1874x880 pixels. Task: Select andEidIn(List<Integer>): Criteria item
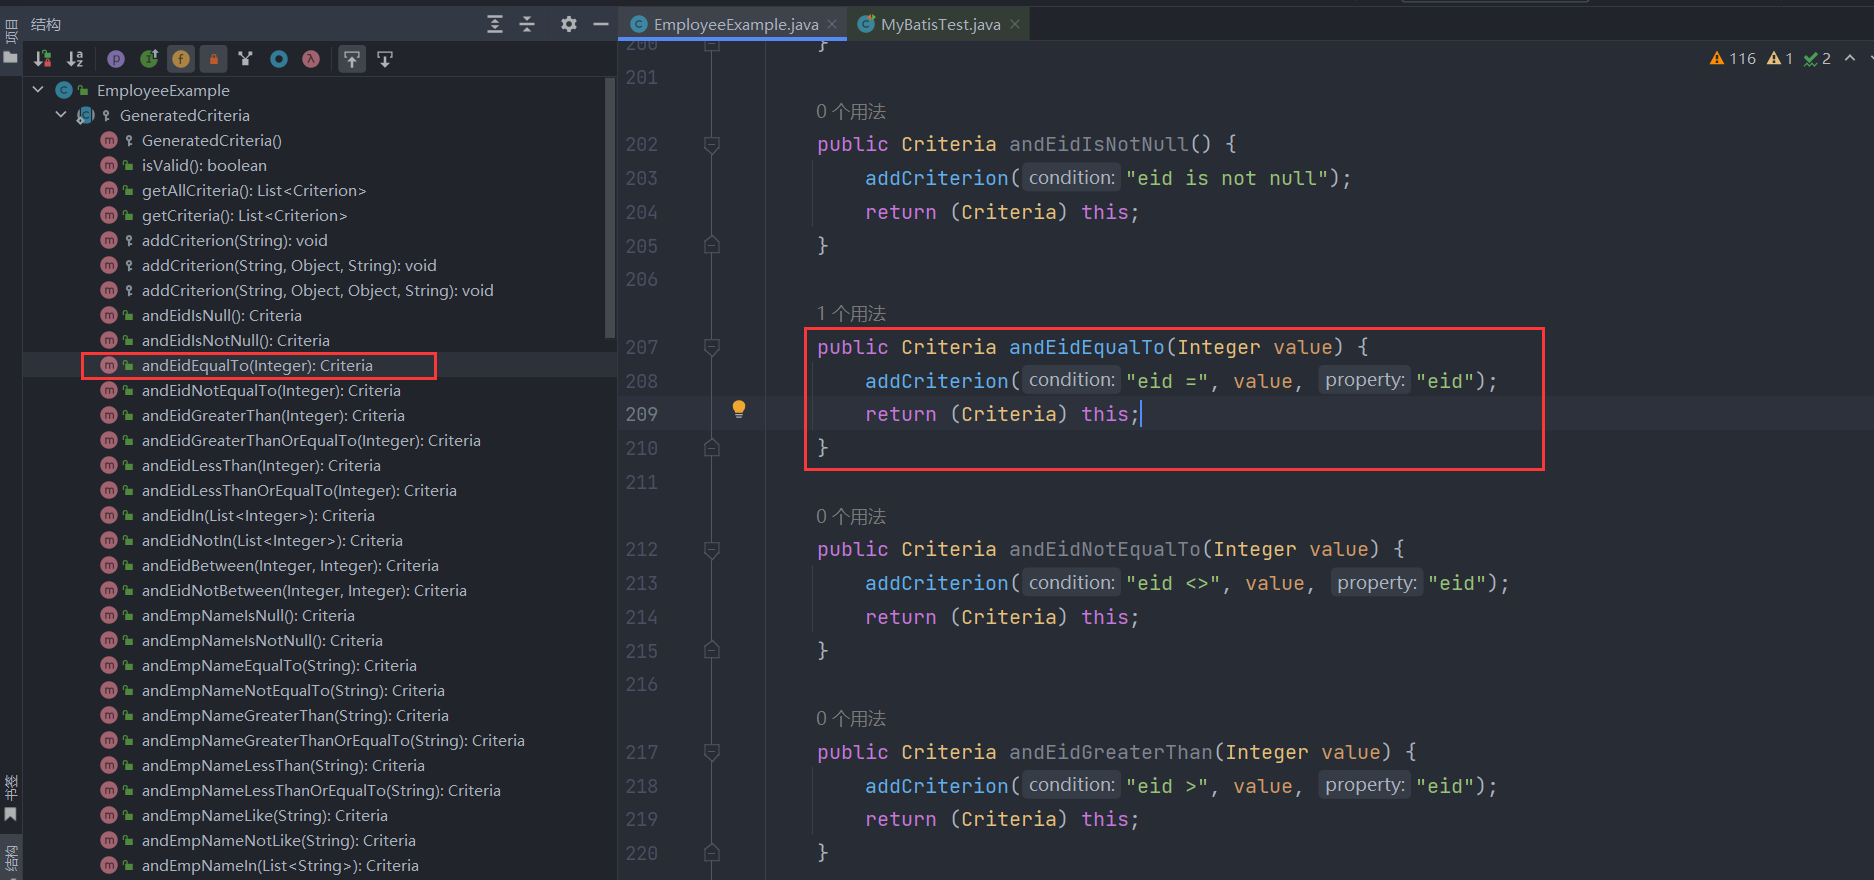(258, 515)
